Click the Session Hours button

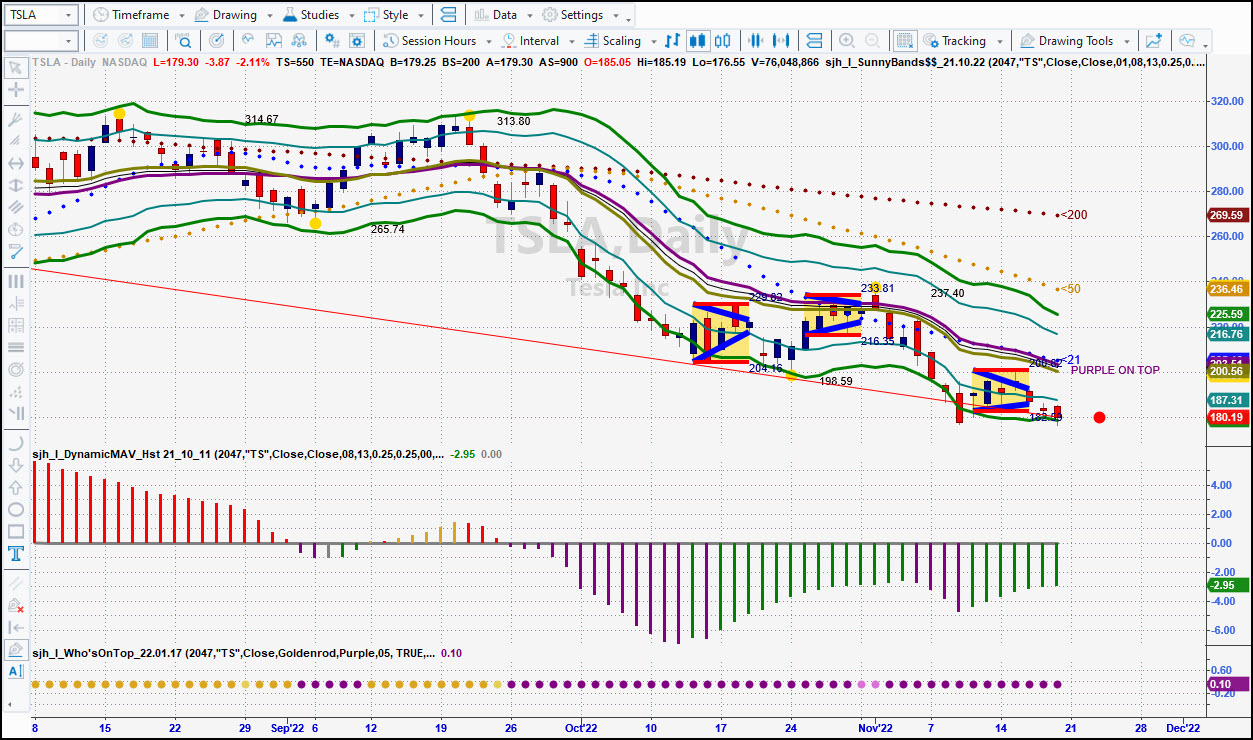coord(429,41)
